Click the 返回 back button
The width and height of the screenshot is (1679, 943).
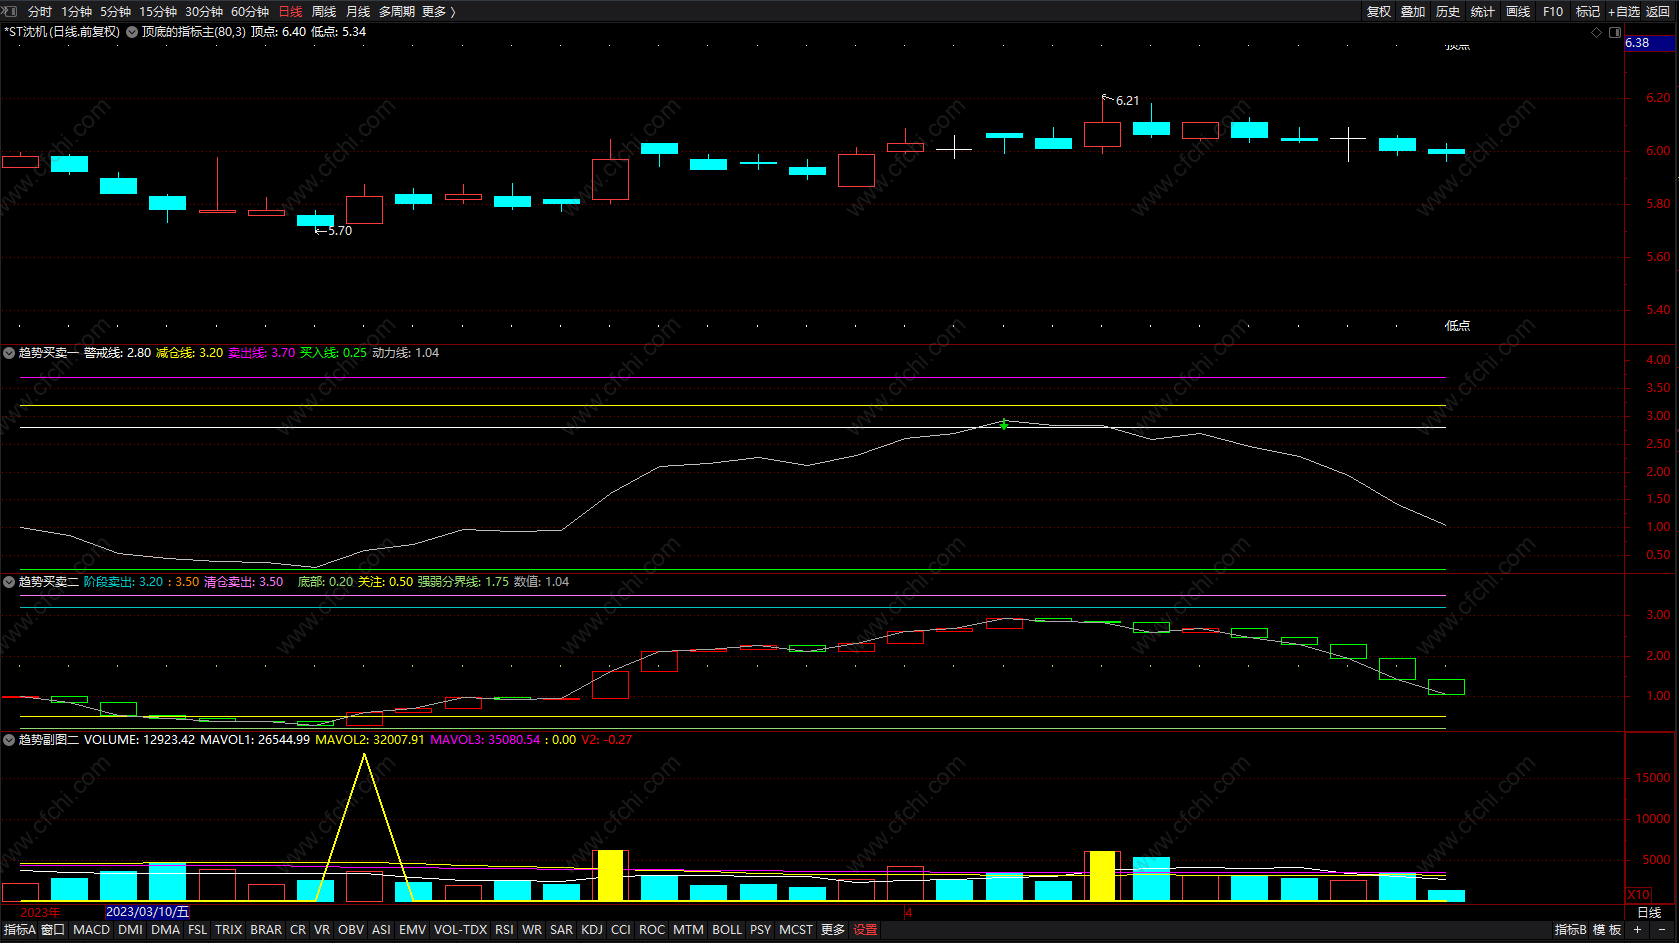pyautogui.click(x=1658, y=11)
